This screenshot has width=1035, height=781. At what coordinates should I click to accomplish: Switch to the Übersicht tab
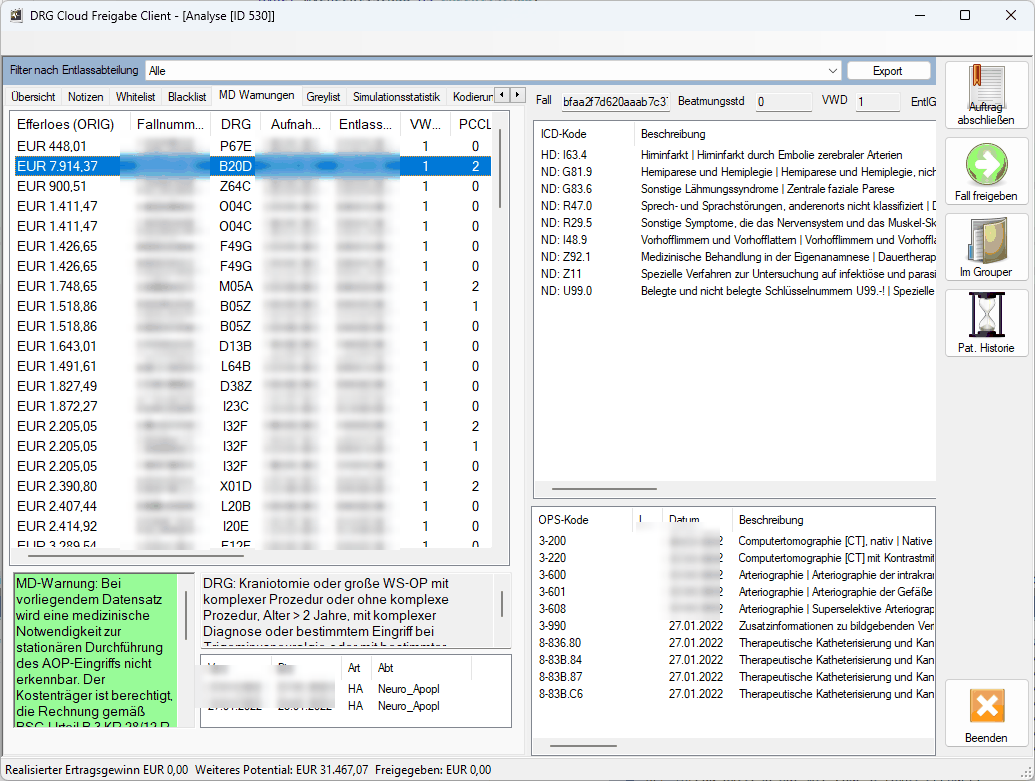tap(33, 97)
